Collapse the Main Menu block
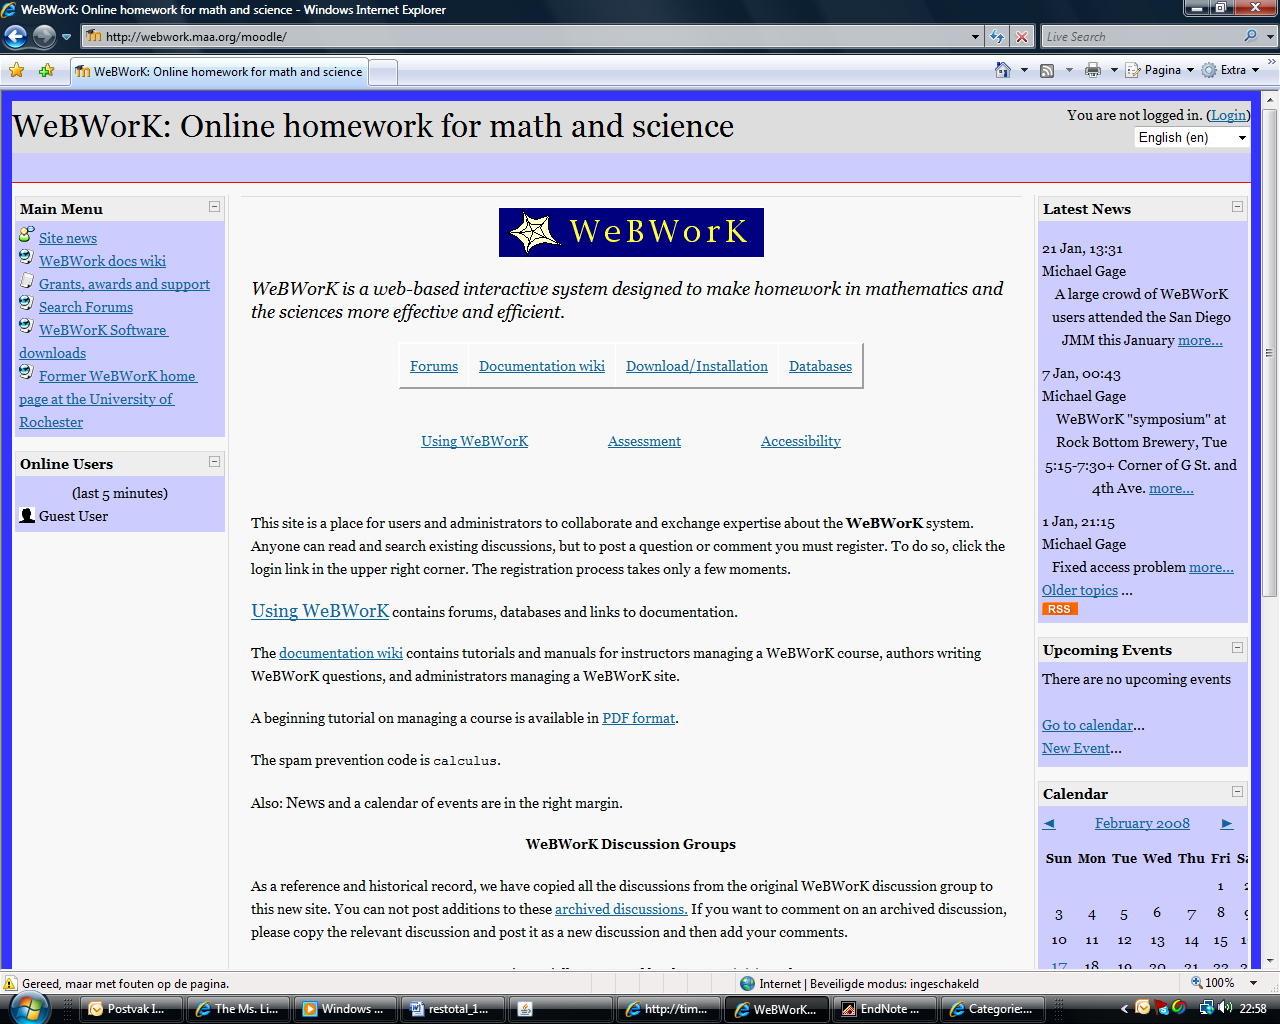Screen dimensions: 1280x1024 point(214,207)
